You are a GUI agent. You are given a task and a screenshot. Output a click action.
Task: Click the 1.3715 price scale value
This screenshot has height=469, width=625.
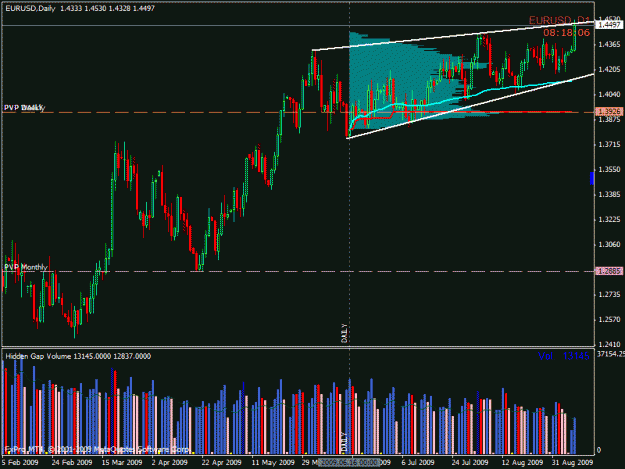(x=609, y=144)
